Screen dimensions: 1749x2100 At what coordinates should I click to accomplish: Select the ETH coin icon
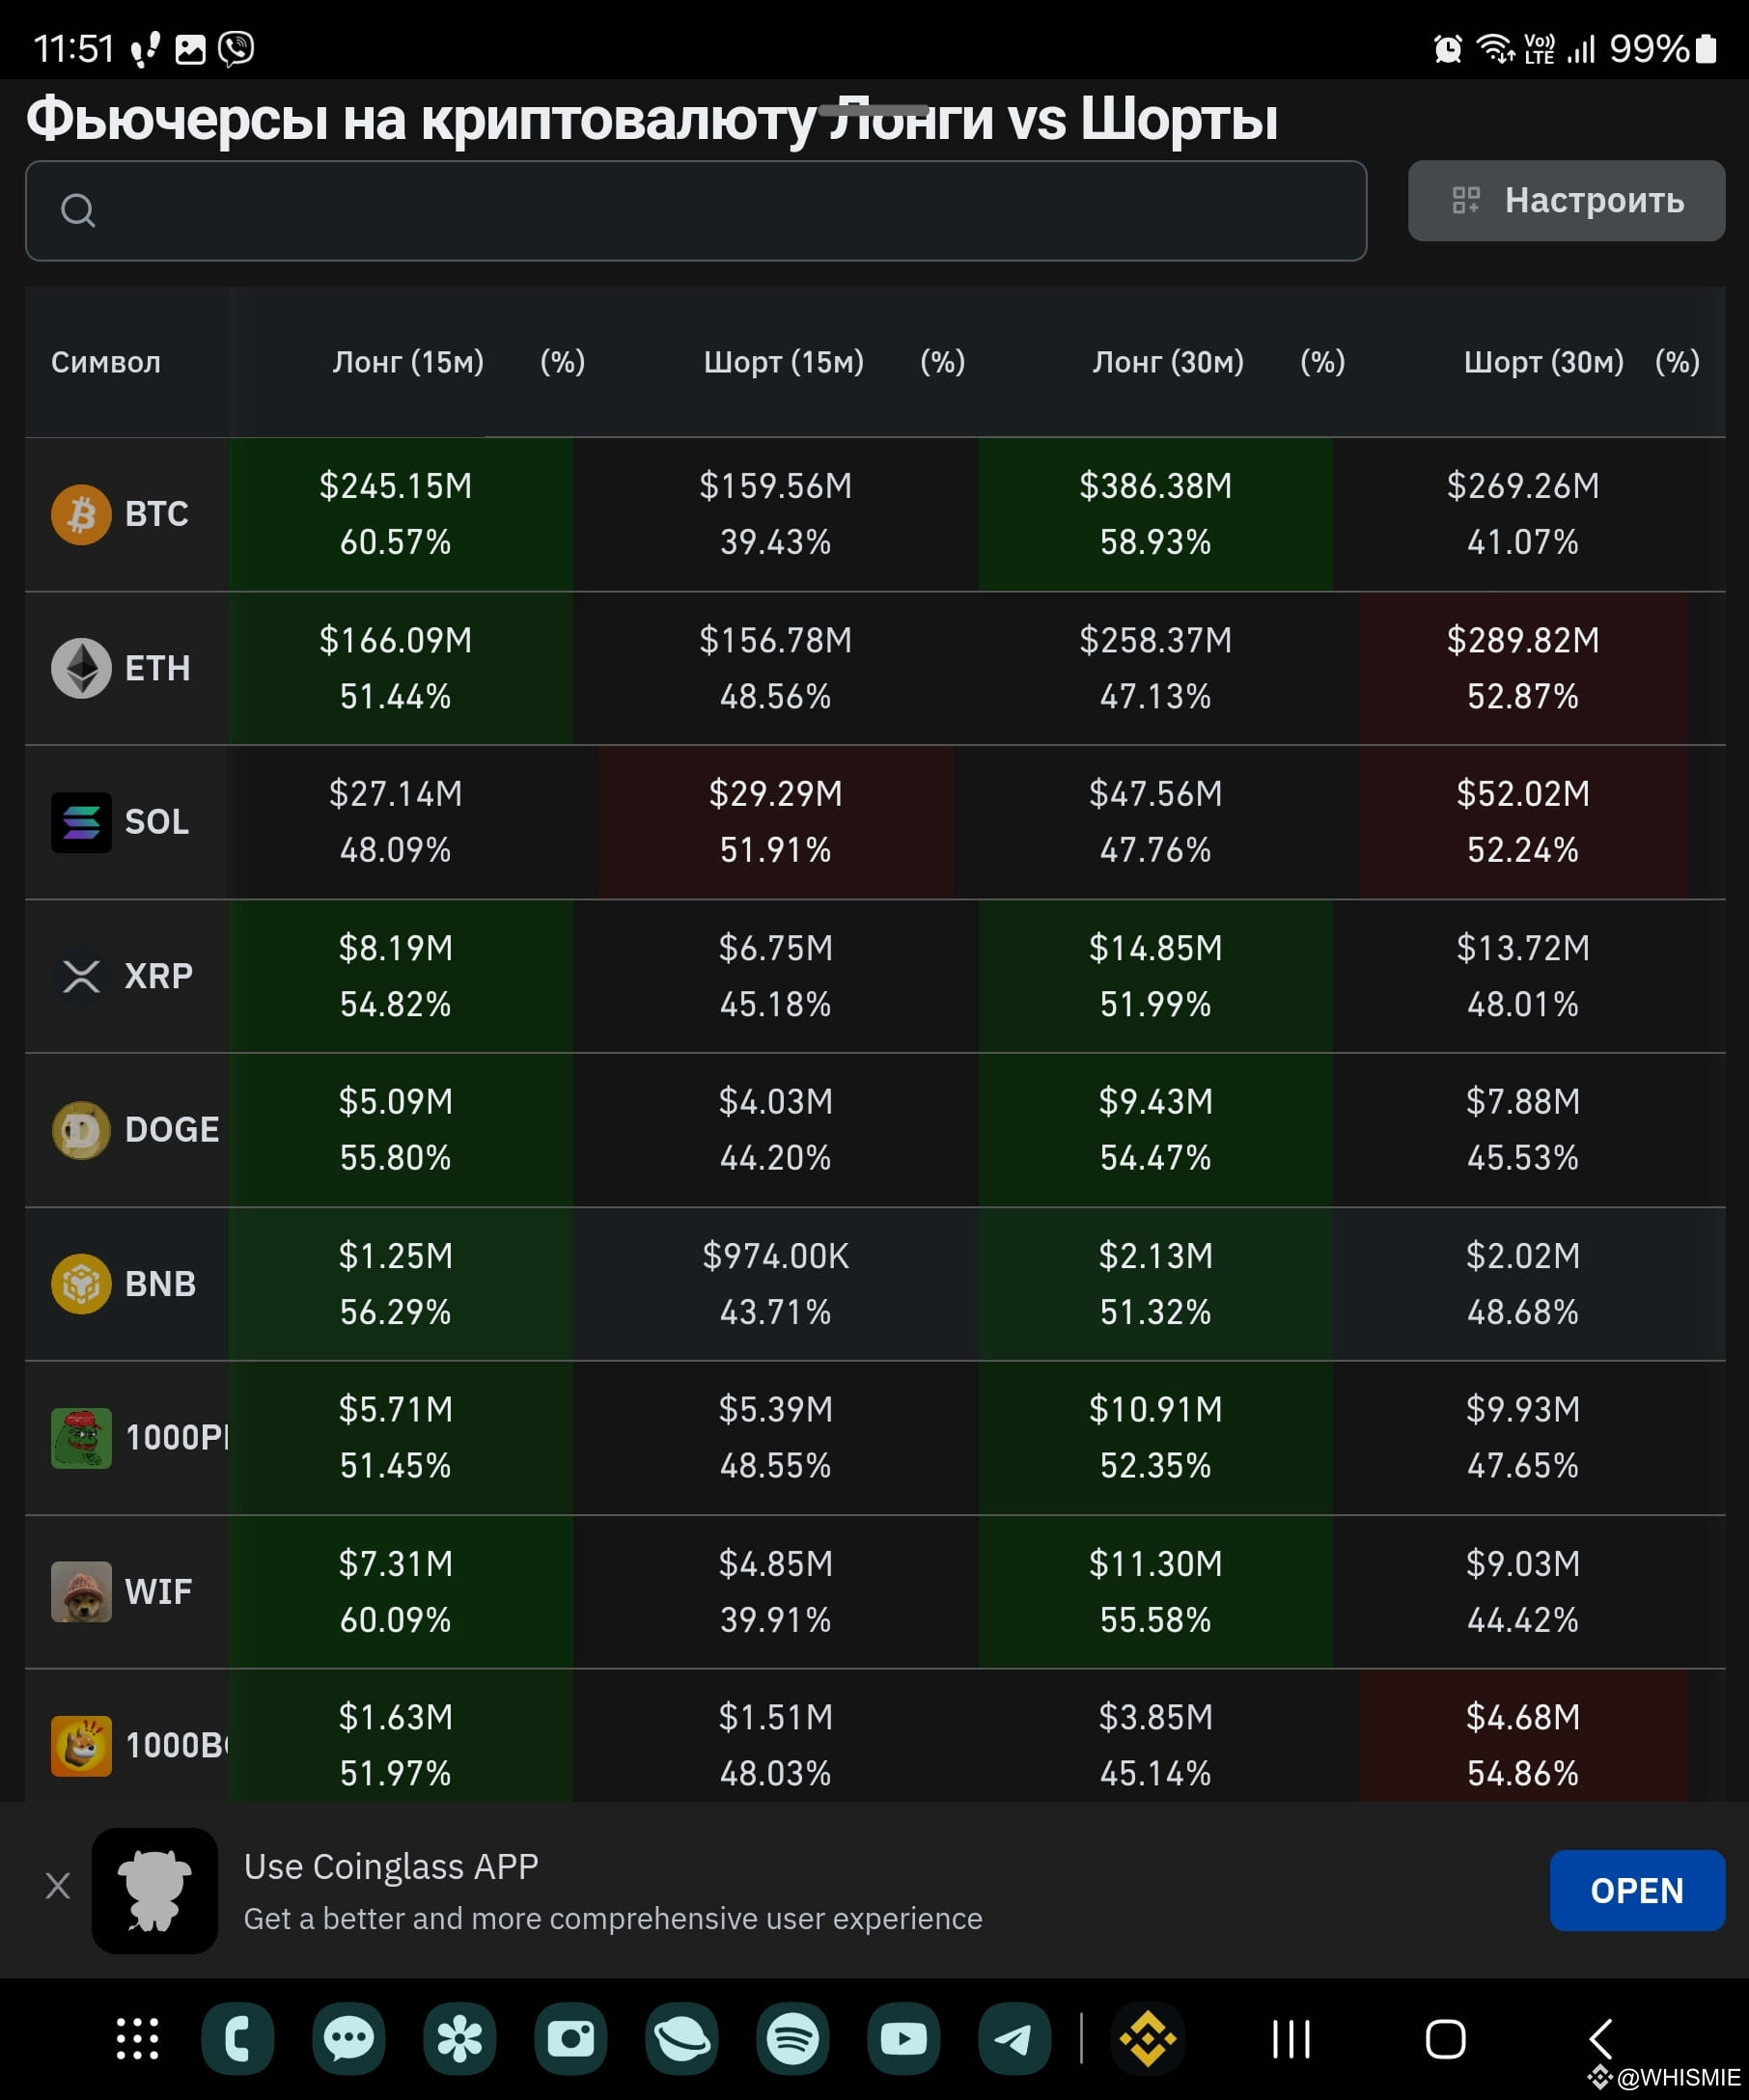pyautogui.click(x=81, y=668)
